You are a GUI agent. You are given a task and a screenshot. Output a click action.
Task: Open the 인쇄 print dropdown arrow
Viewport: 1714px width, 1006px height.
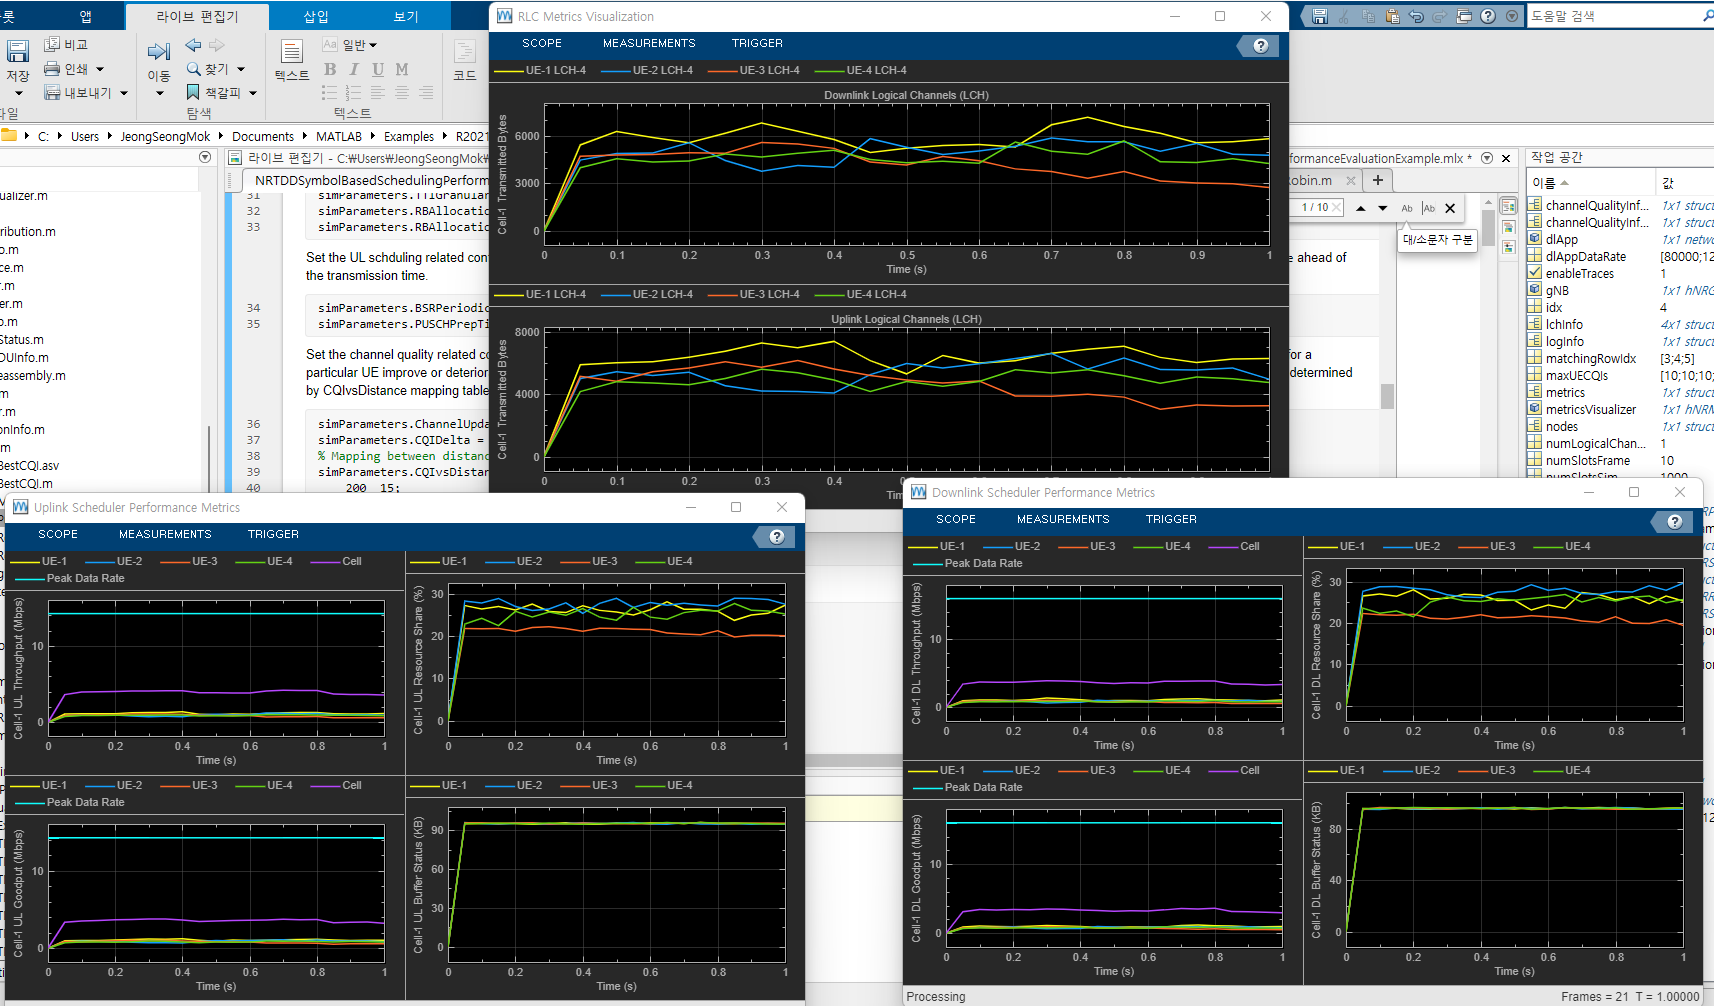tap(100, 69)
